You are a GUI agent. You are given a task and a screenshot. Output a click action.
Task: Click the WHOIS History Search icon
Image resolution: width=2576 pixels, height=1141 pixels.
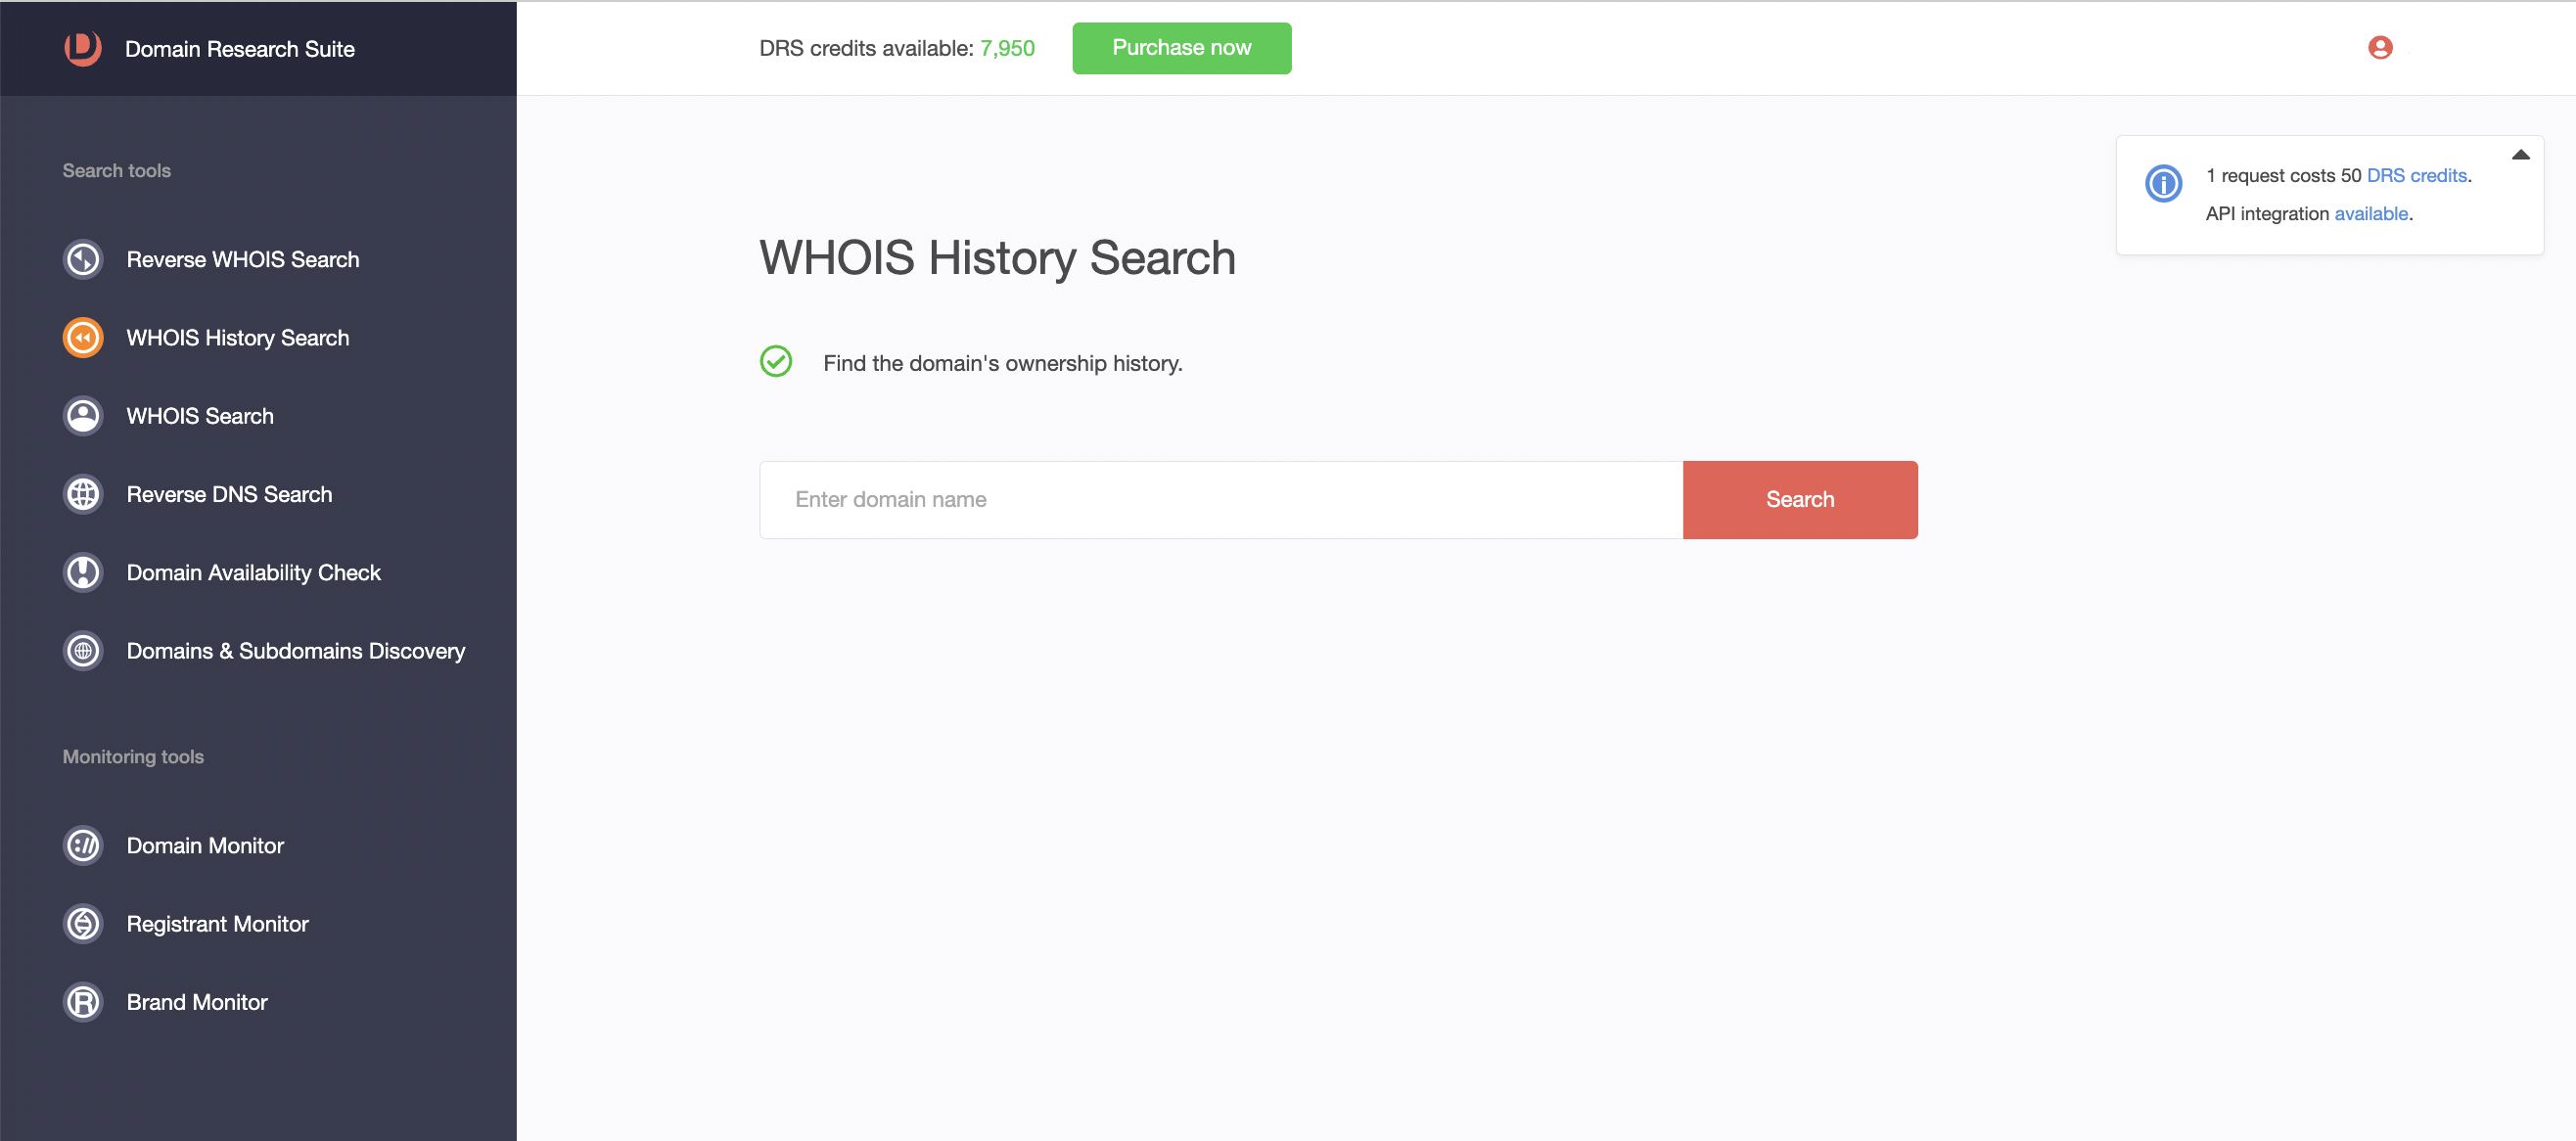pos(84,337)
